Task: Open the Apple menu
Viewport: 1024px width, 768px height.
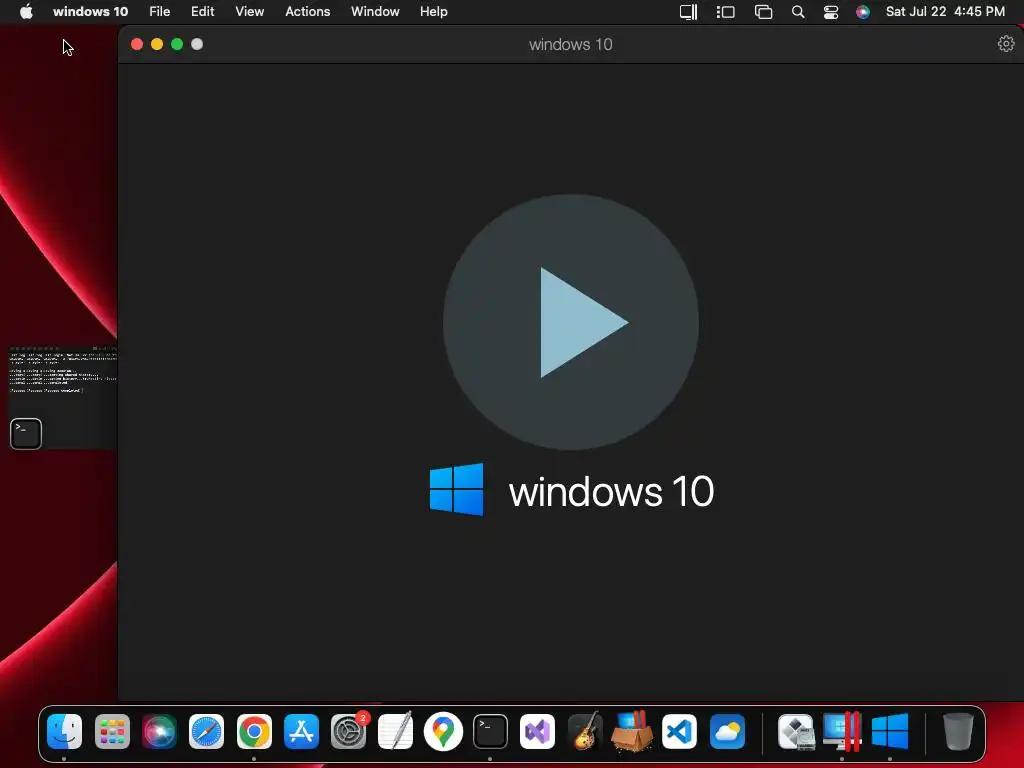Action: 26,12
